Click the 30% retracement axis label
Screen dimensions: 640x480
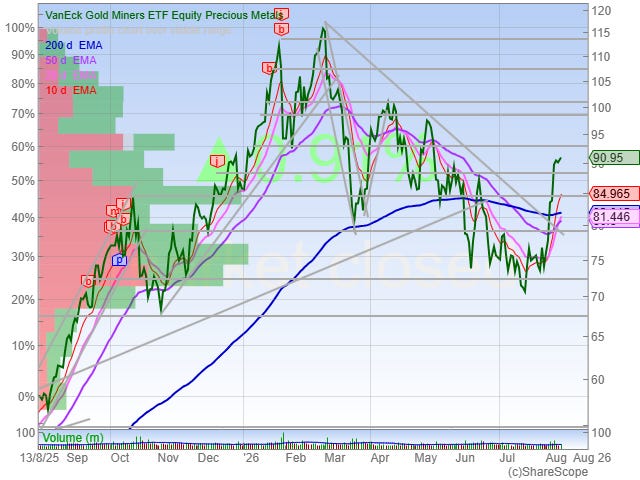tap(23, 257)
